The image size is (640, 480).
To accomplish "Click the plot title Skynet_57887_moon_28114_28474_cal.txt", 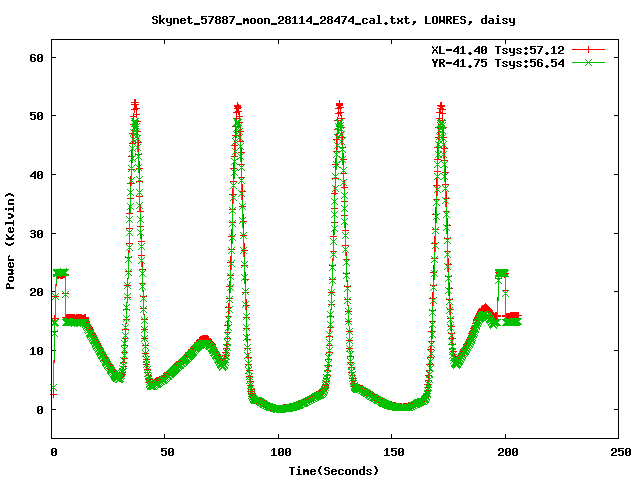I will click(333, 20).
